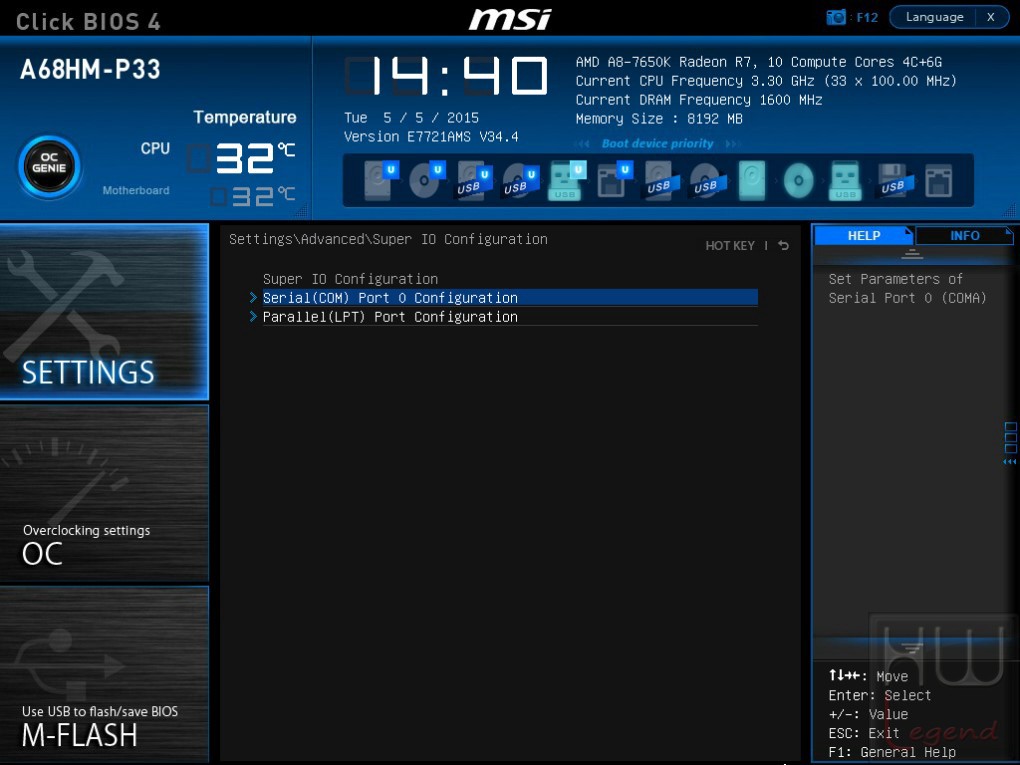Click the Temperature heading
This screenshot has height=765, width=1020.
245,117
